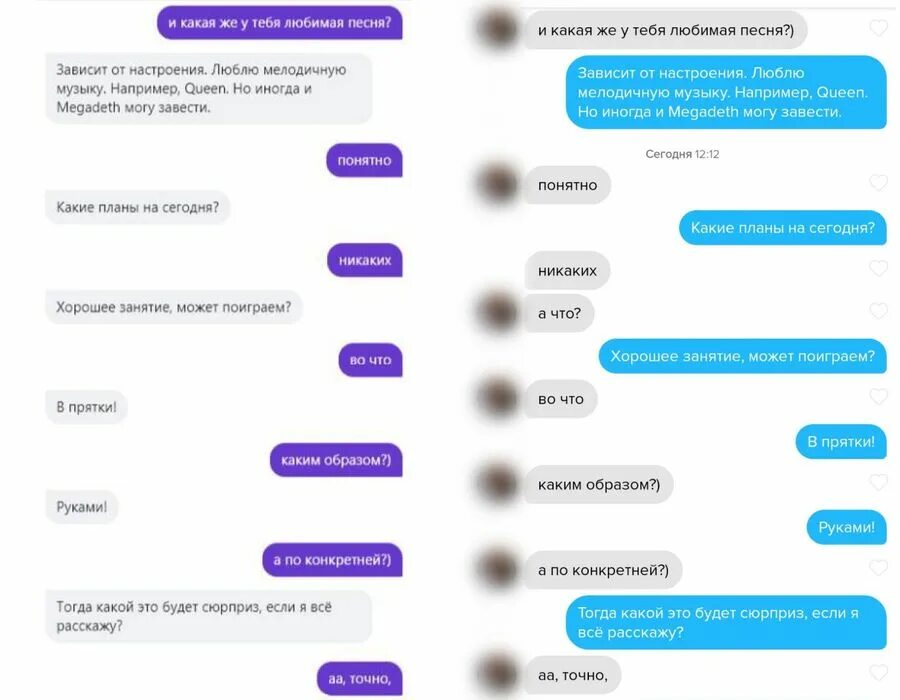Like the favorite song question with heart
The width and height of the screenshot is (900, 700).
tap(879, 28)
